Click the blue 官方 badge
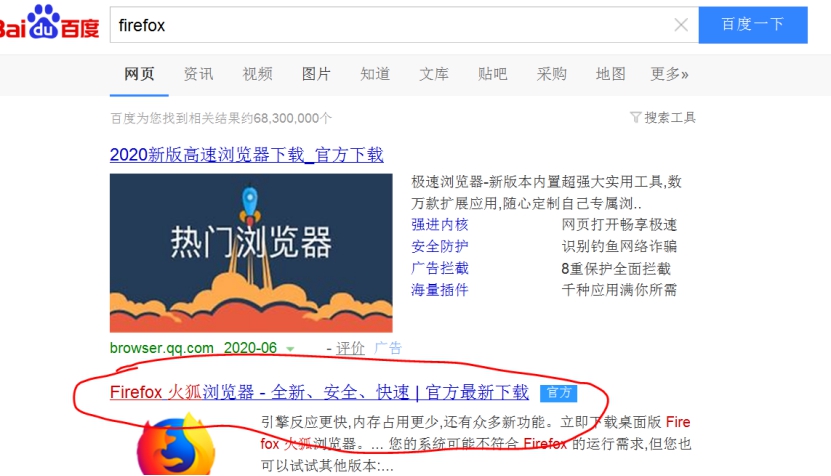The image size is (831, 476). [x=559, y=393]
